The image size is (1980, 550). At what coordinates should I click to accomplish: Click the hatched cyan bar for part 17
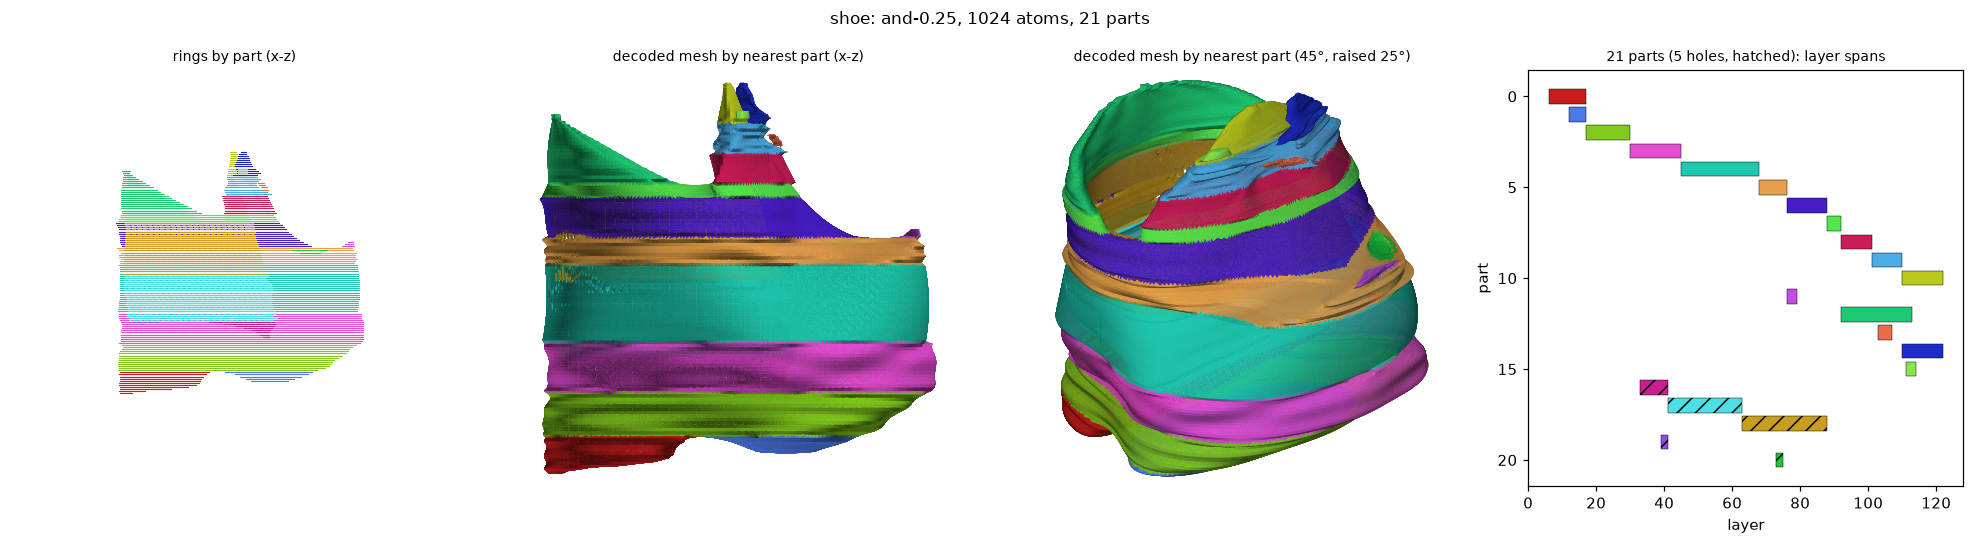click(x=1705, y=406)
